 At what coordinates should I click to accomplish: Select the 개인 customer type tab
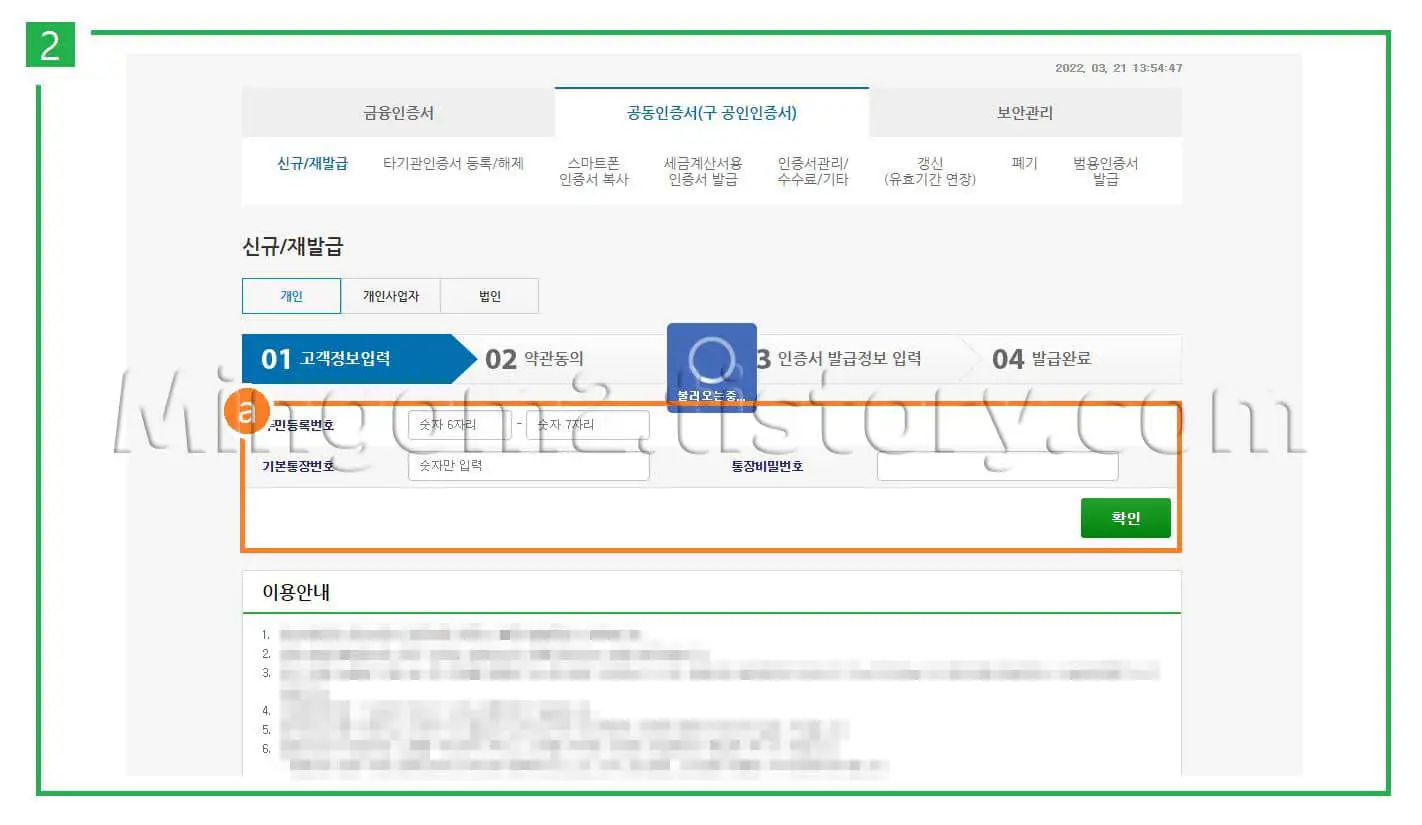tap(291, 295)
